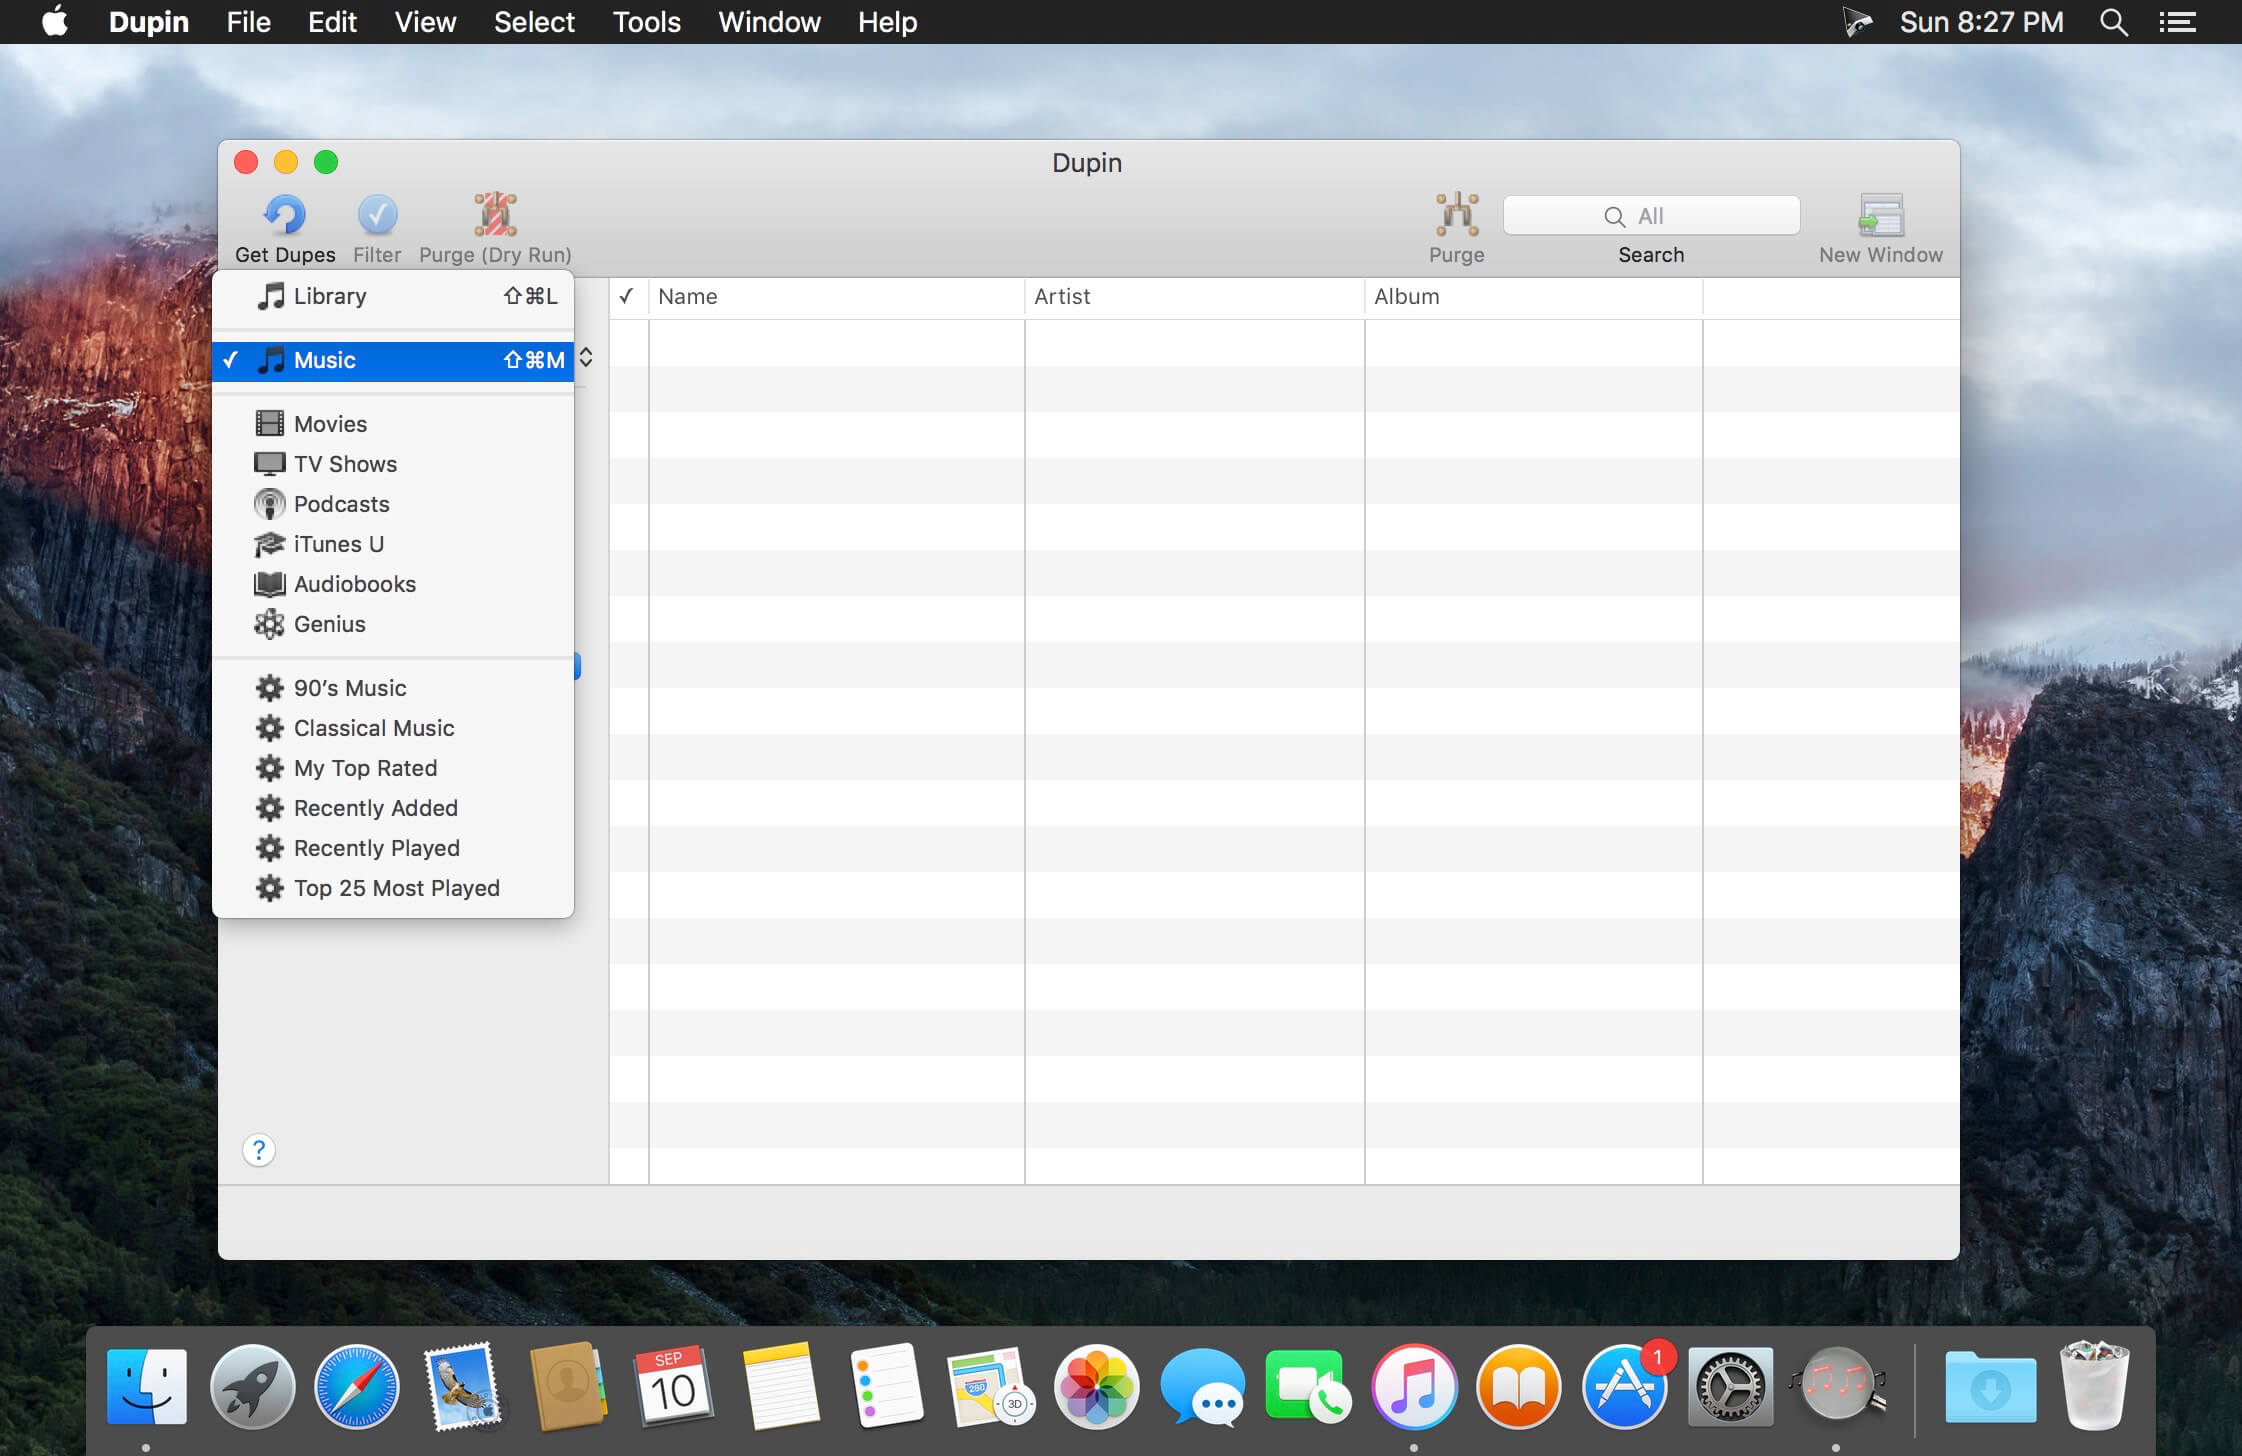Open the Select menu
The width and height of the screenshot is (2242, 1456).
point(534,22)
